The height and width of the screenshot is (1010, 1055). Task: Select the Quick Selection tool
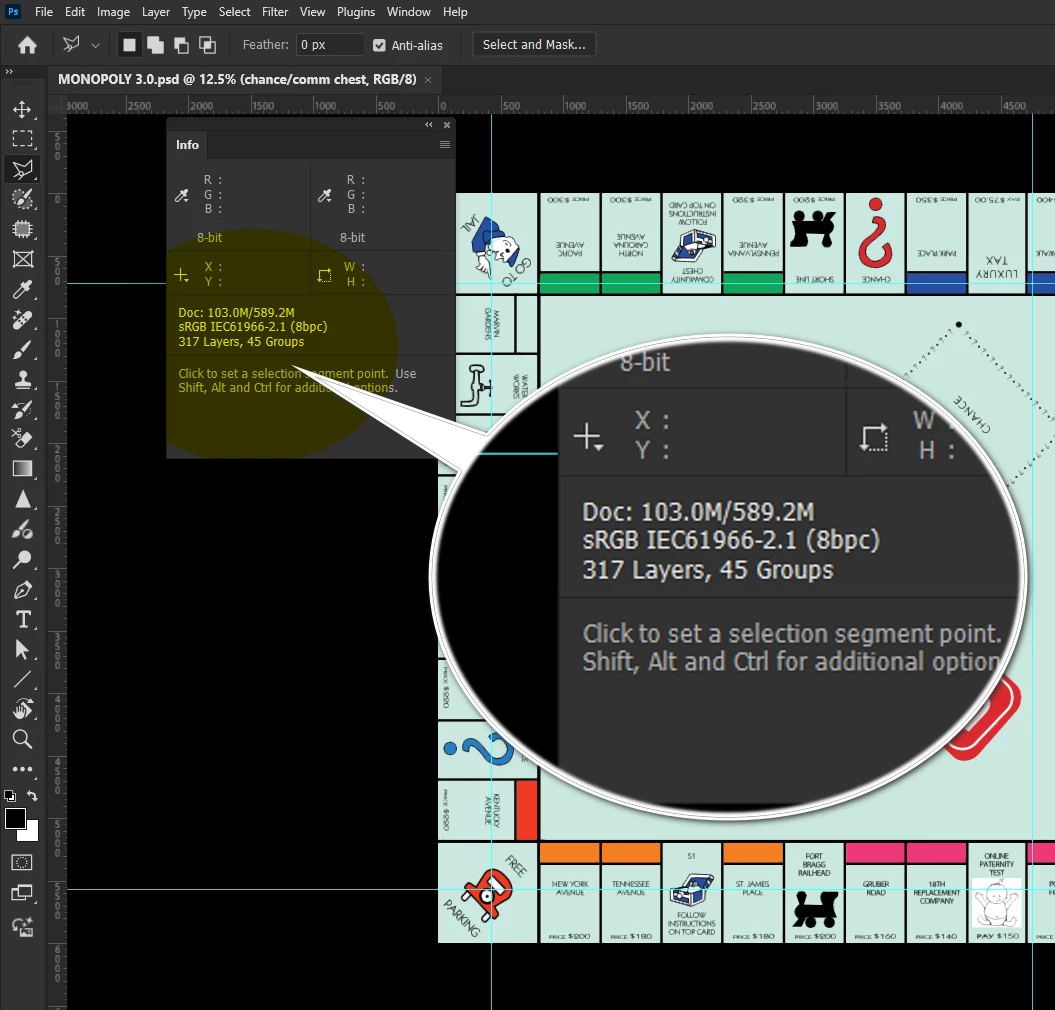22,199
